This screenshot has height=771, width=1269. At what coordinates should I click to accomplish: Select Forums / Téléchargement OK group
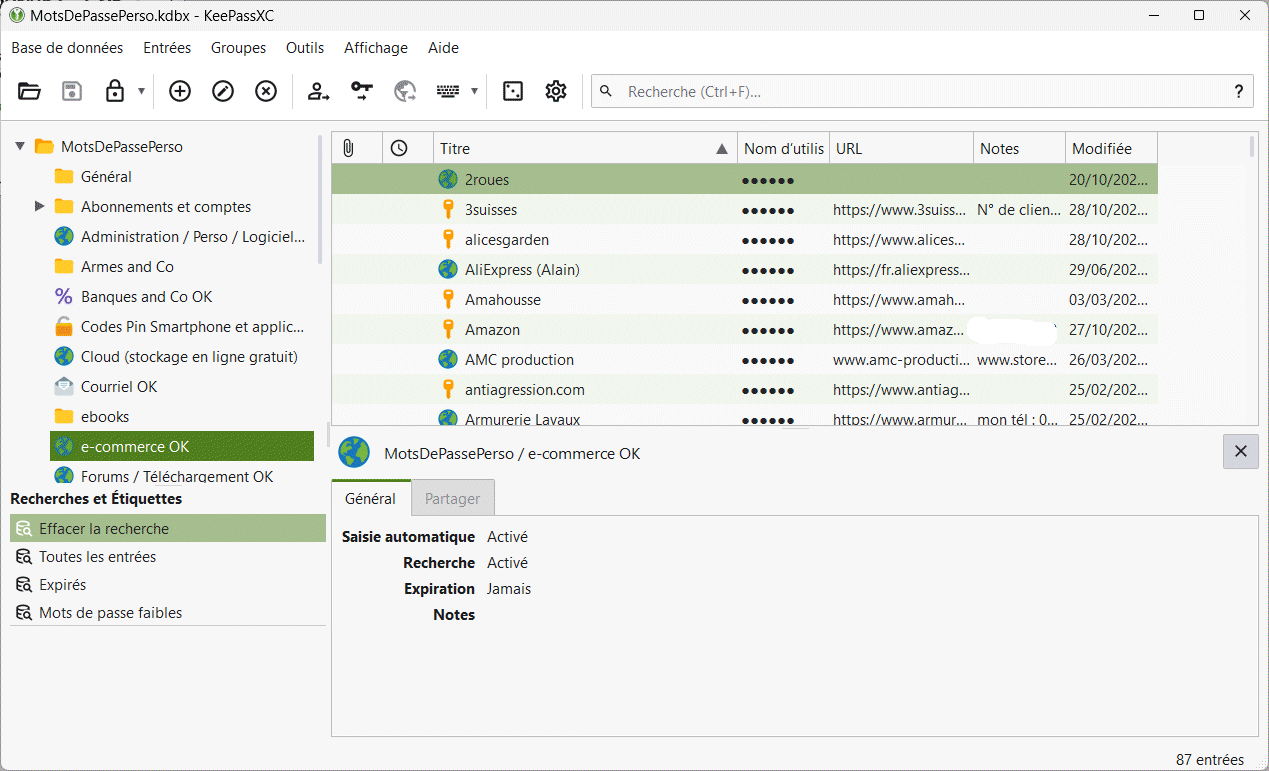(183, 476)
